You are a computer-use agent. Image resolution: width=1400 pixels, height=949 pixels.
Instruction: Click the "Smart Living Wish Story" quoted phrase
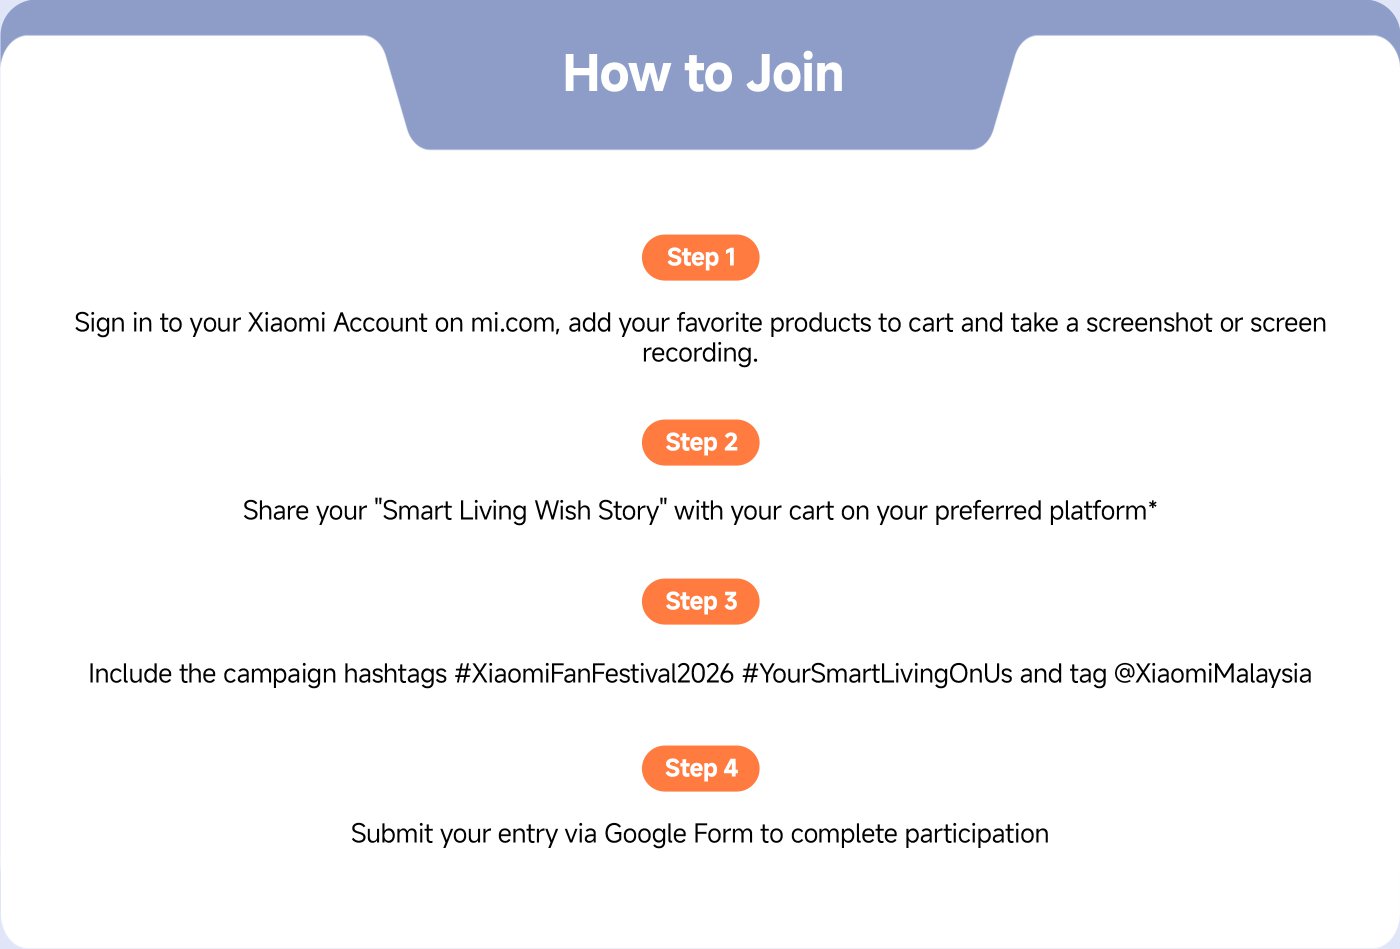pyautogui.click(x=520, y=511)
